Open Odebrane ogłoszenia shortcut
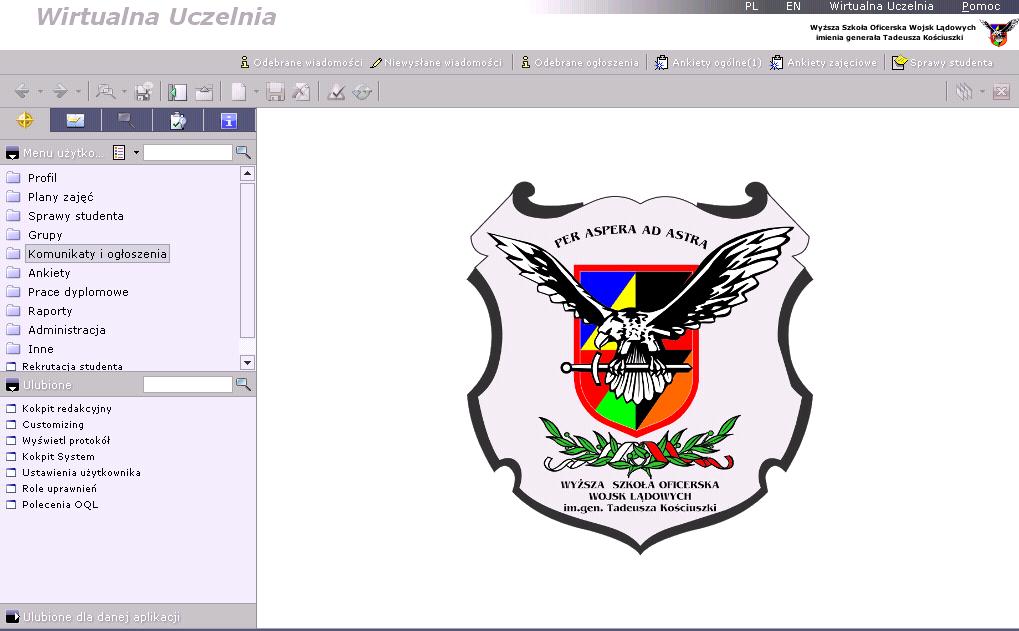 (x=580, y=62)
